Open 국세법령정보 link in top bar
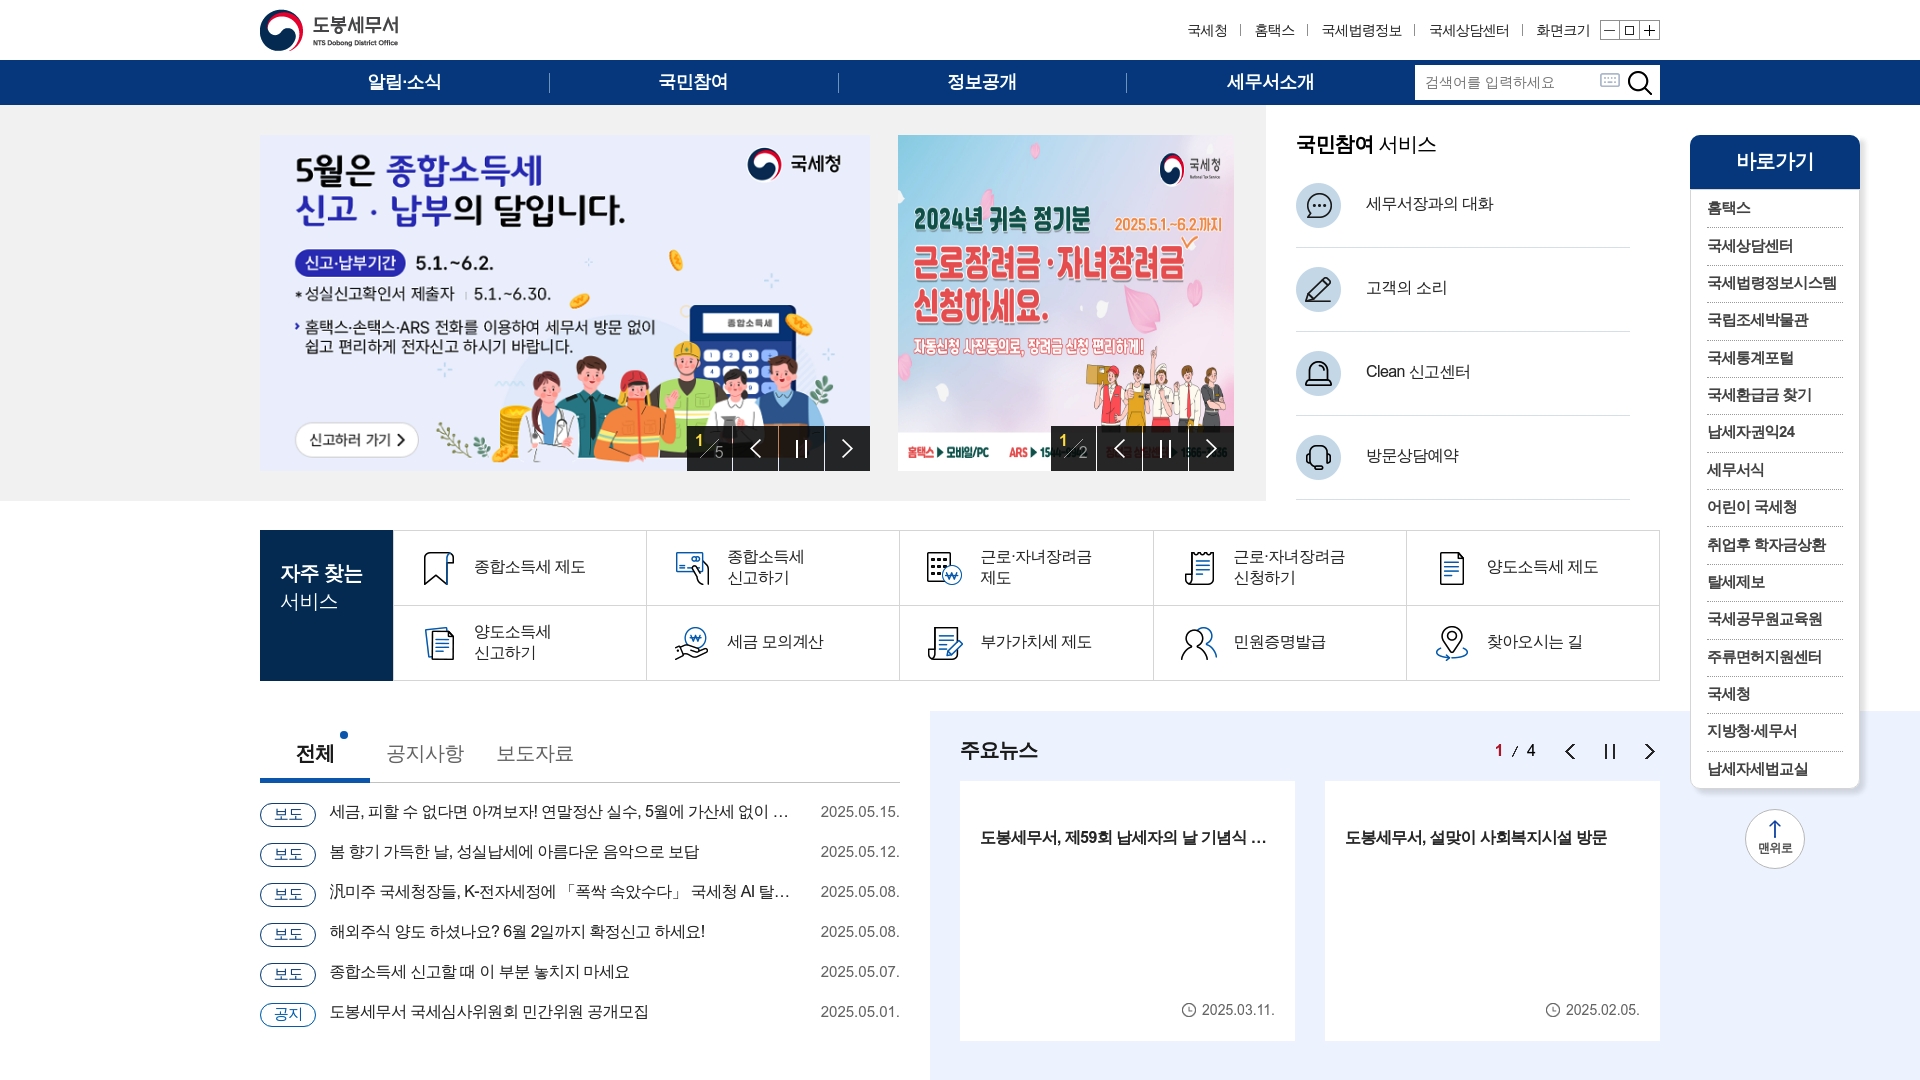 (1361, 30)
